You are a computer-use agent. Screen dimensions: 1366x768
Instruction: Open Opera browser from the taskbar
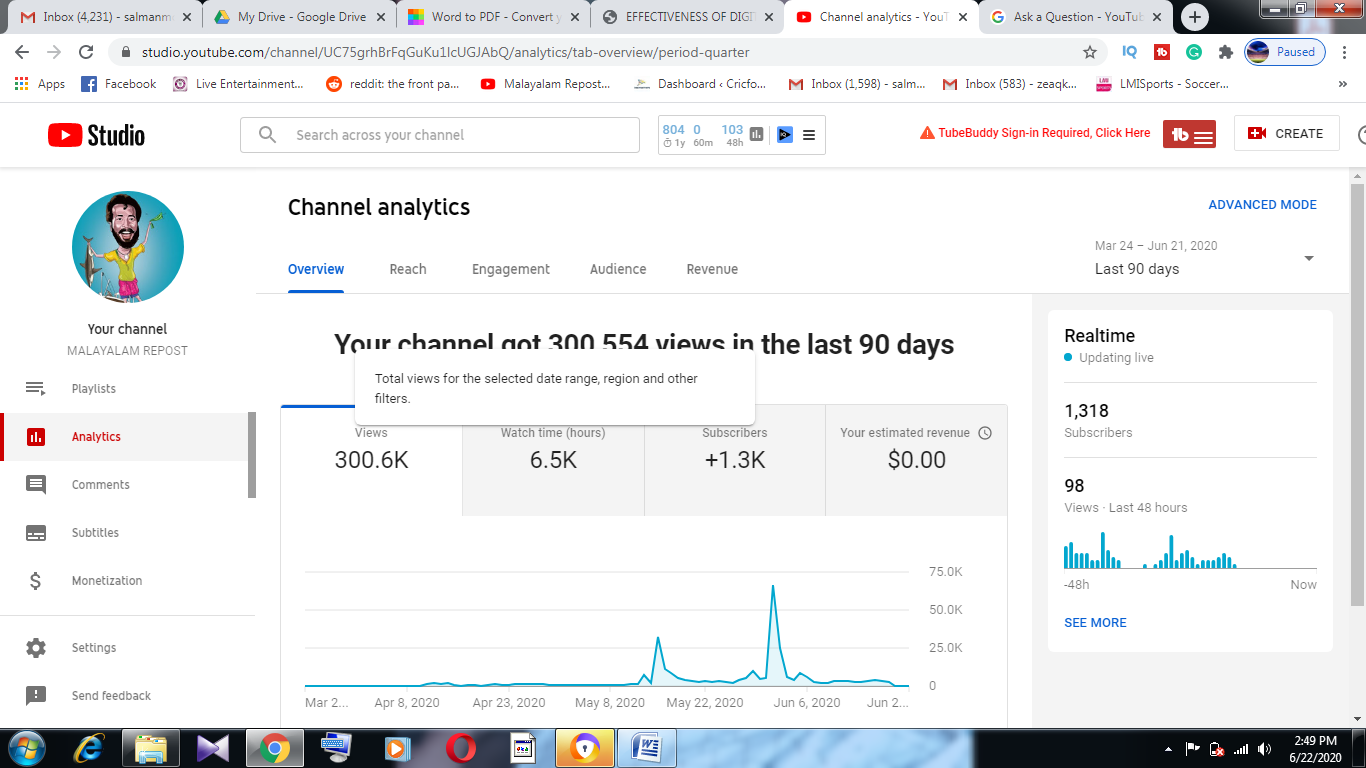(461, 747)
